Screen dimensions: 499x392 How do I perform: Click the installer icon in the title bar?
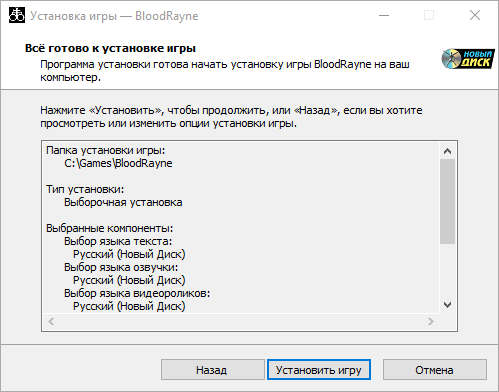click(x=17, y=15)
